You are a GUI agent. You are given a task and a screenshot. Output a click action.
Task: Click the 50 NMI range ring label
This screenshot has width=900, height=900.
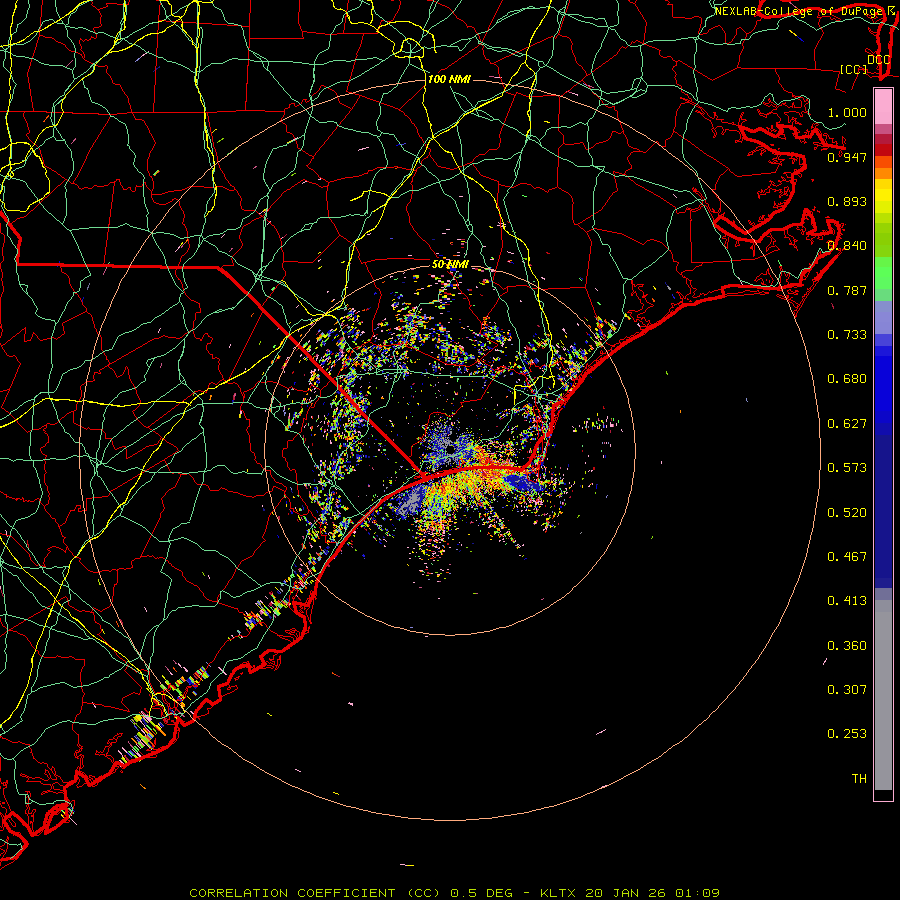point(450,265)
